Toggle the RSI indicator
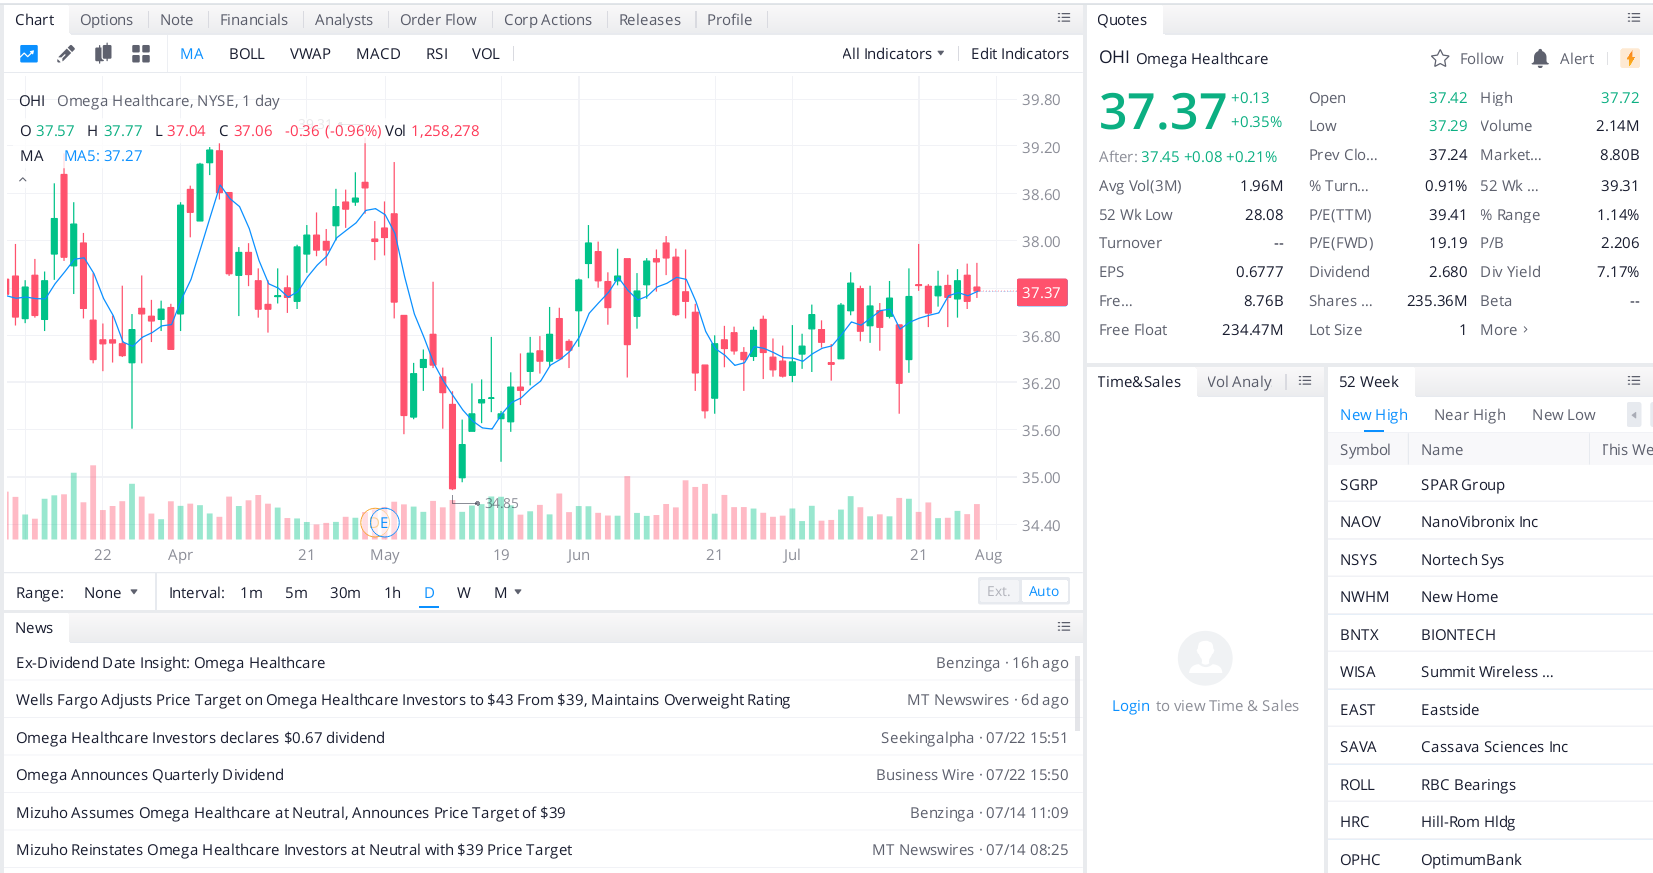Viewport: 1653px width, 873px height. click(437, 54)
